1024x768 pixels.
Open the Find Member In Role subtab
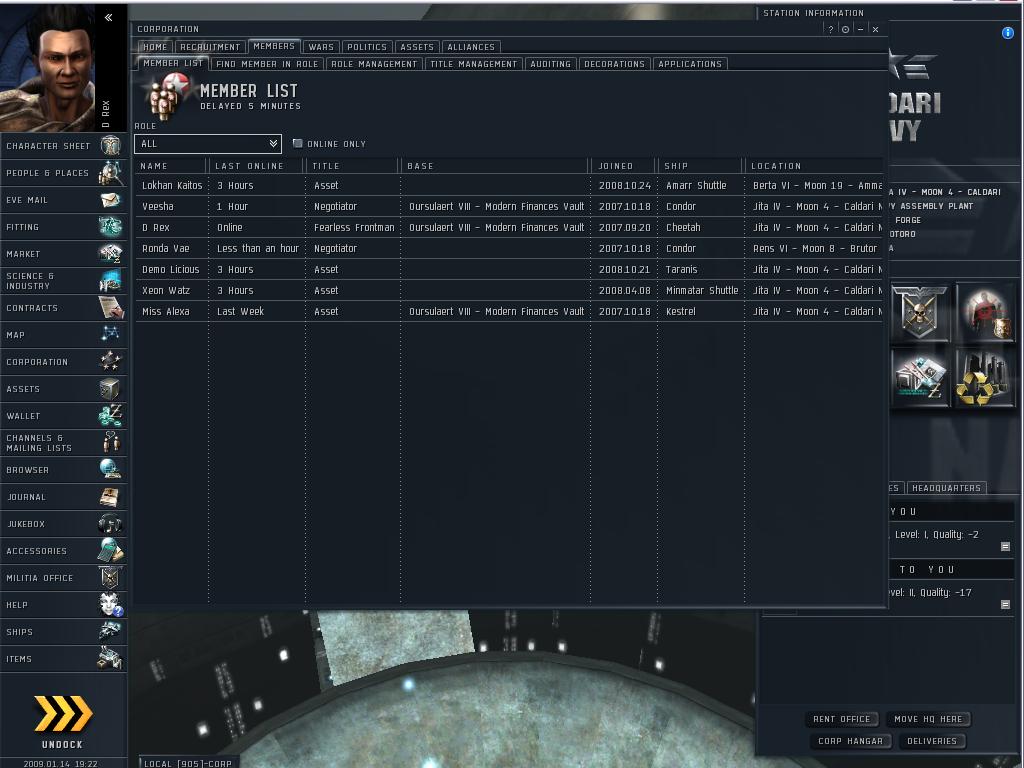[x=267, y=64]
